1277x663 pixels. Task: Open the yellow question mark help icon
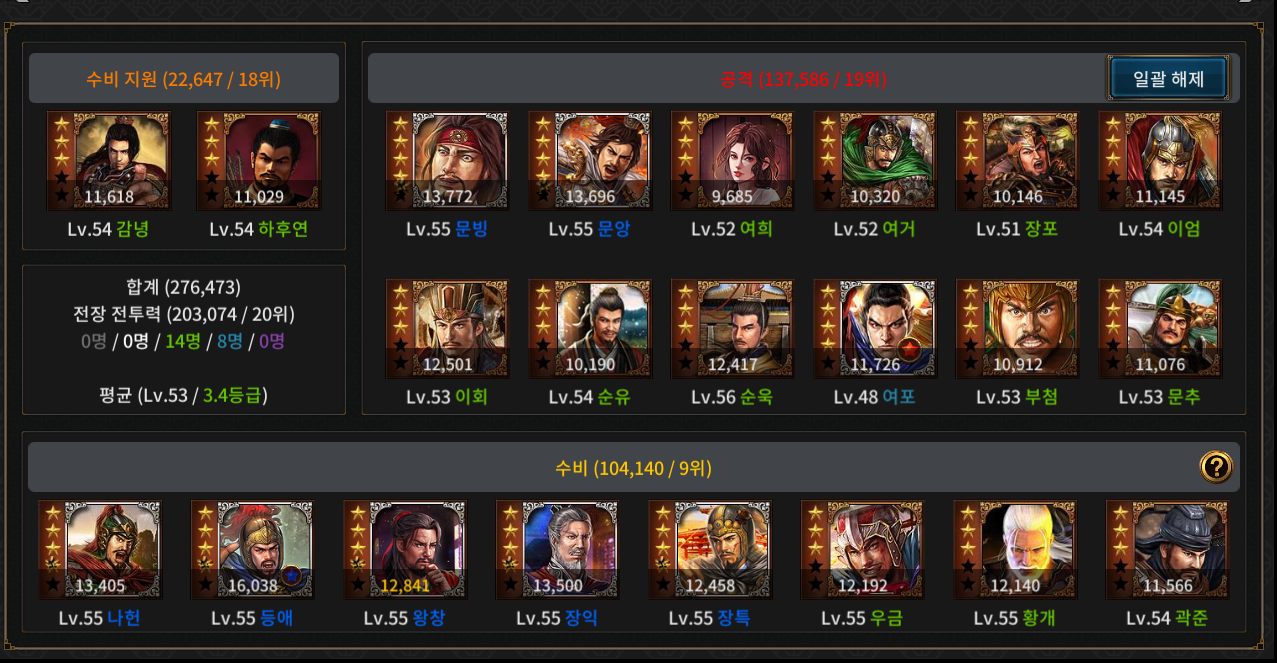(x=1216, y=467)
